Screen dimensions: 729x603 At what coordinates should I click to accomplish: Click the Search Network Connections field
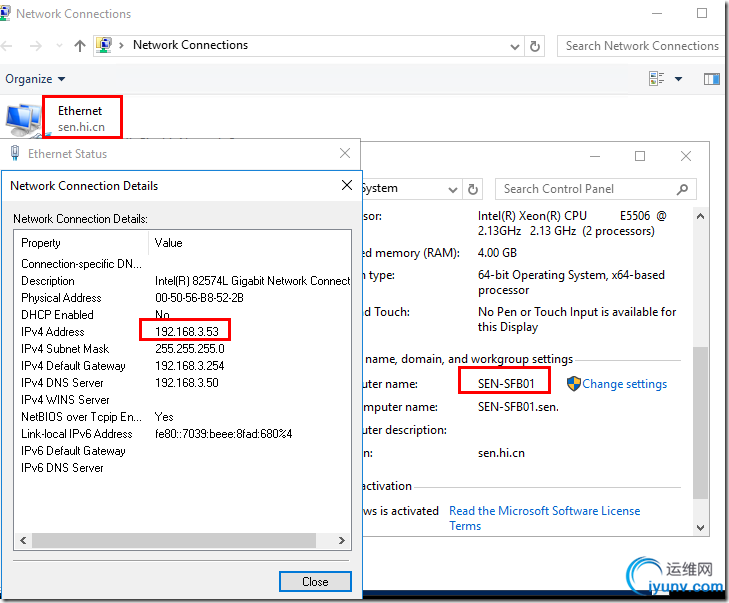point(642,46)
